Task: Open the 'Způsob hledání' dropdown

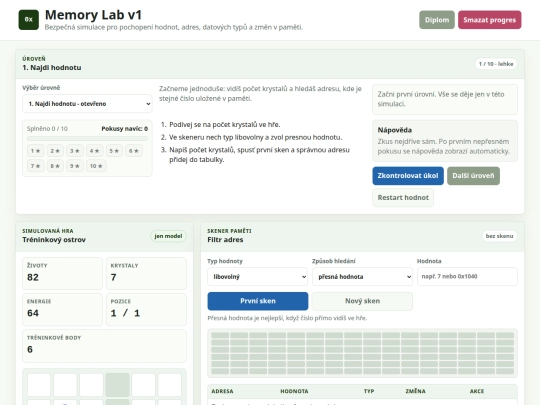Action: pos(362,277)
